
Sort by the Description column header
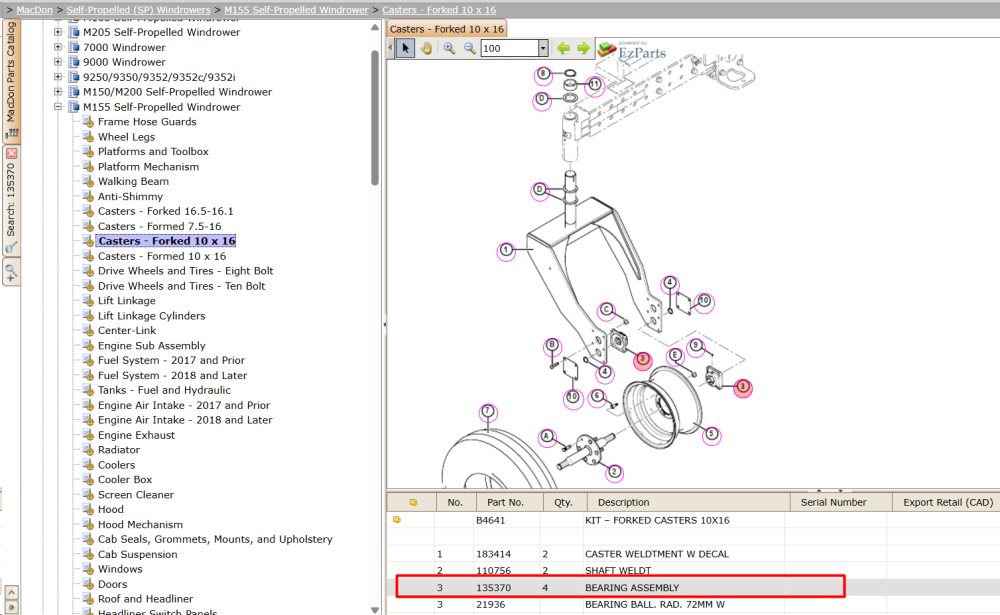(x=689, y=502)
